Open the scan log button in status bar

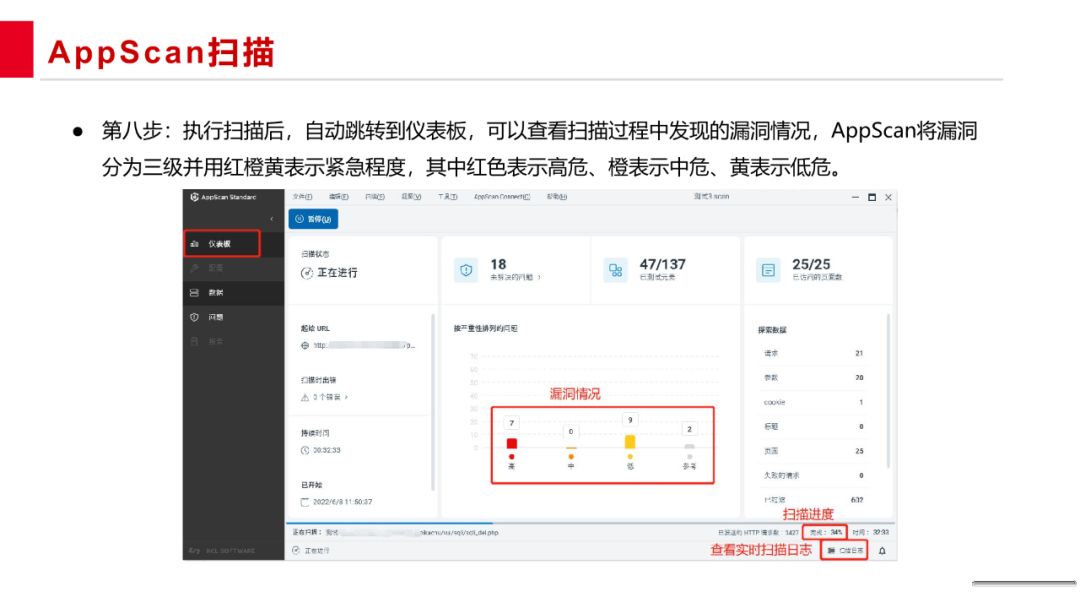pyautogui.click(x=844, y=551)
